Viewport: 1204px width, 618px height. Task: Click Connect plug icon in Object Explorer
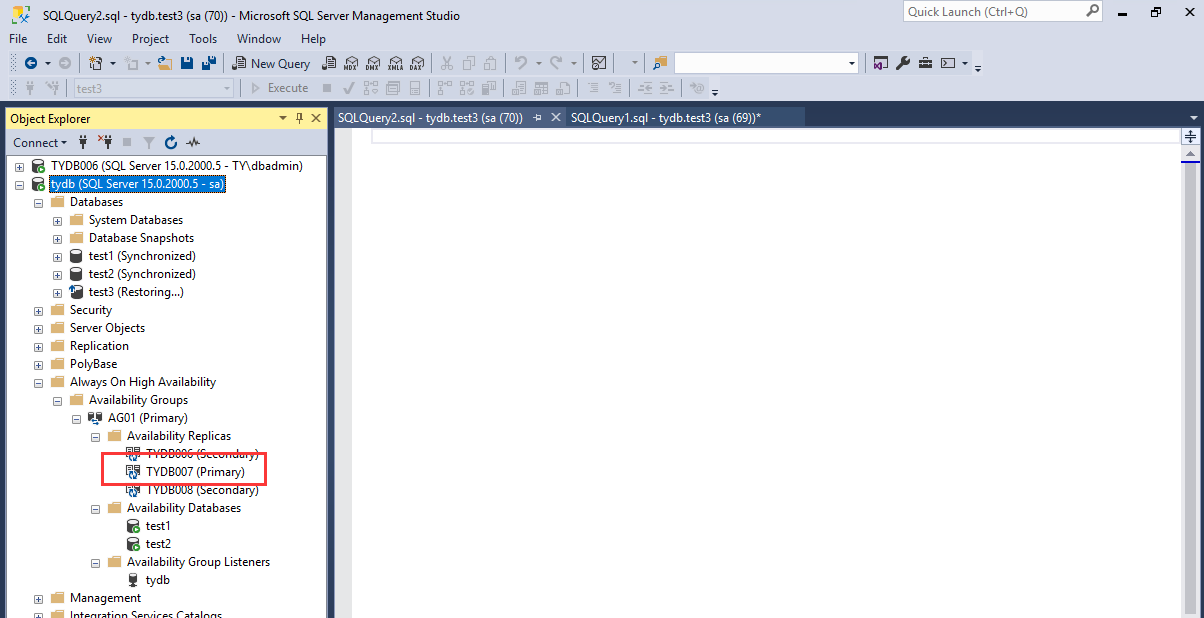point(83,142)
